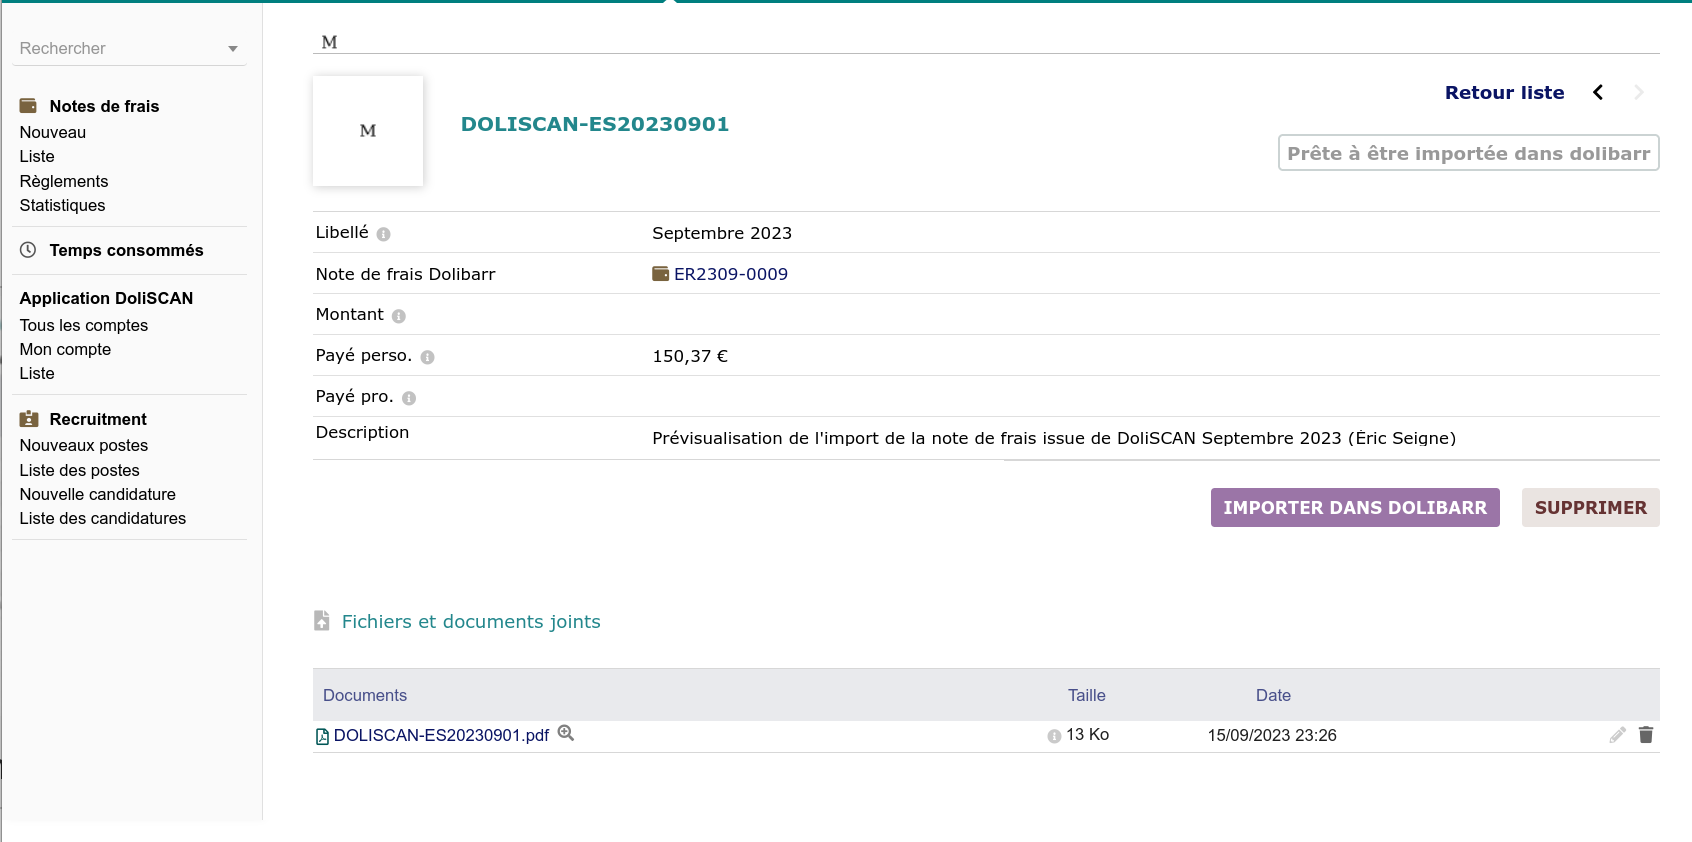Open the ER2309-0009 expense report link
Screen dimensions: 1692x842
click(x=731, y=274)
